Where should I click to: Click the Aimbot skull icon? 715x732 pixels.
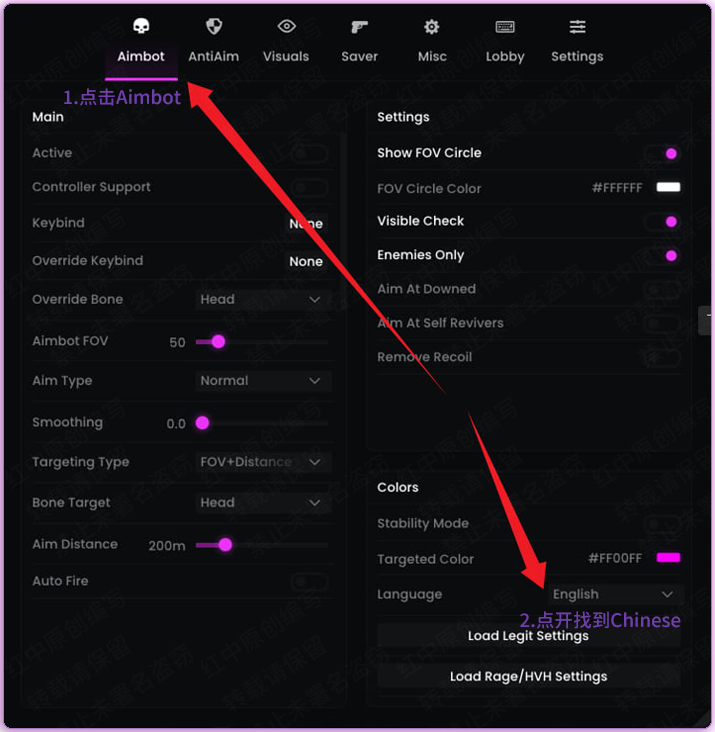[x=141, y=27]
